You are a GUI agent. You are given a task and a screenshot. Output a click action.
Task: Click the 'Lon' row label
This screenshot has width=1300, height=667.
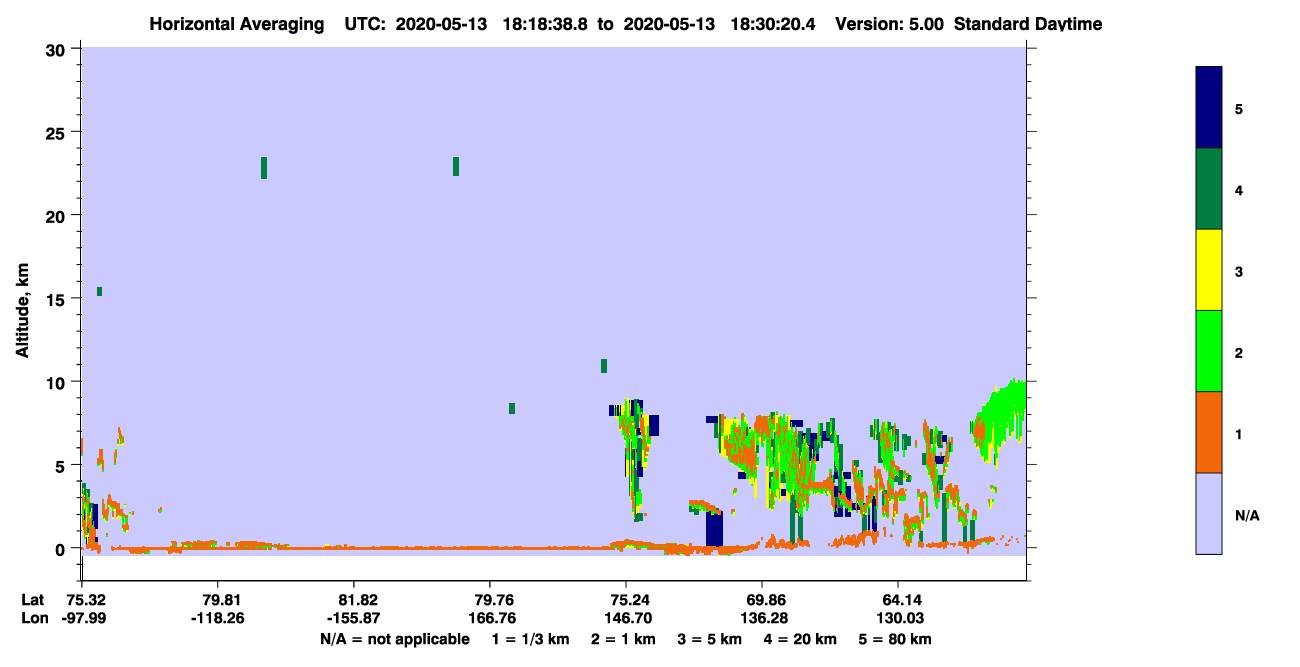33,618
